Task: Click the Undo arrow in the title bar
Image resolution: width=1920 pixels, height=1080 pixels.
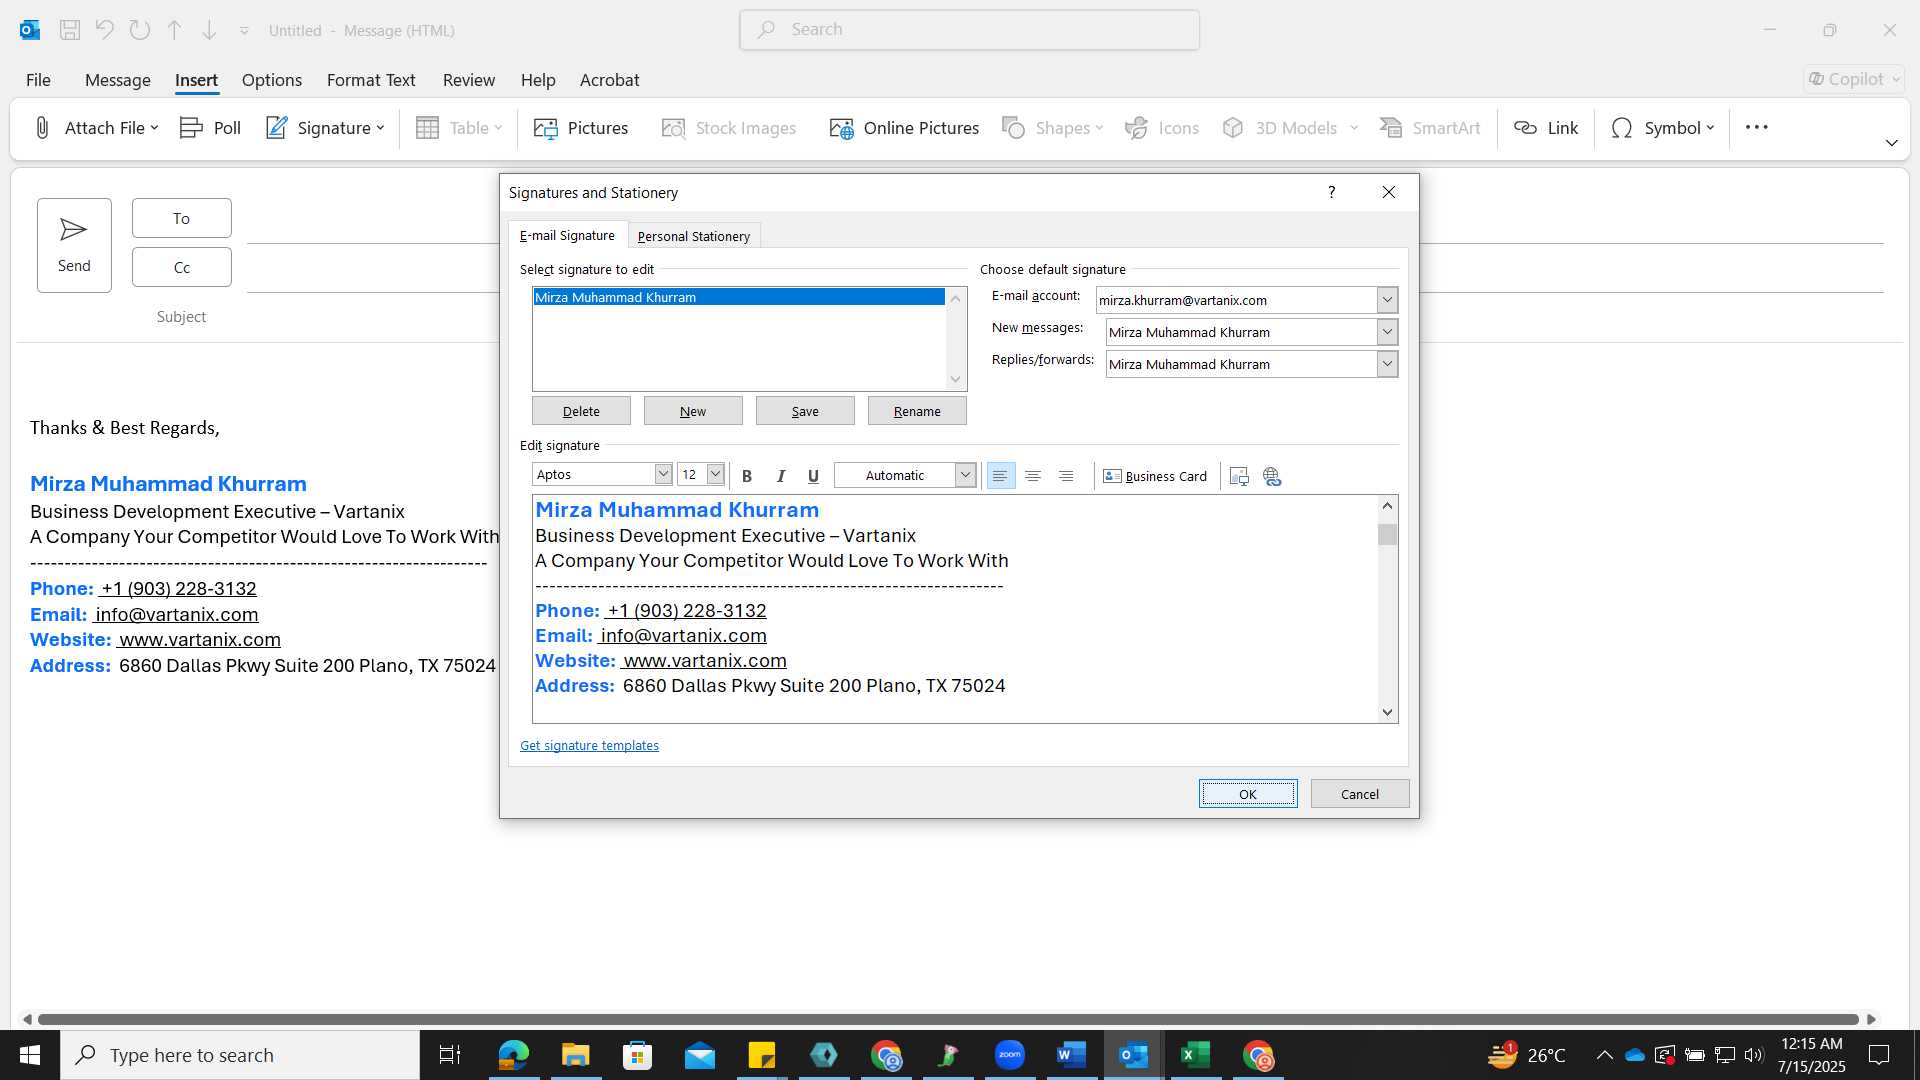Action: pyautogui.click(x=105, y=30)
